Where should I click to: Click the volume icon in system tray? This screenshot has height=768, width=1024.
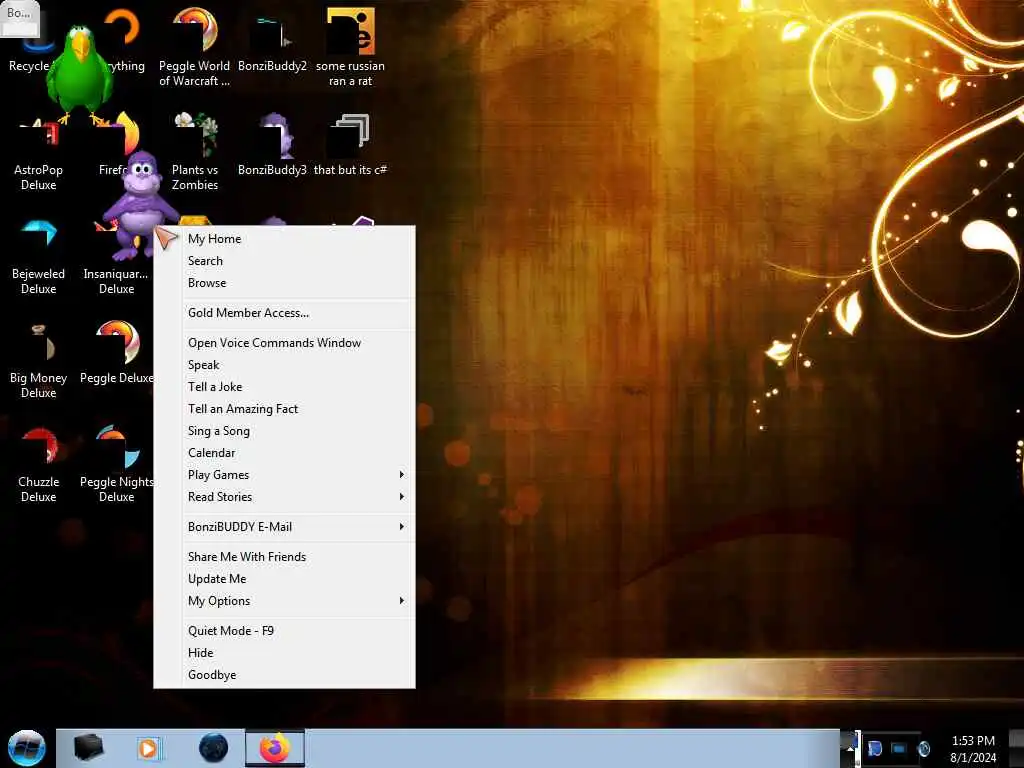(924, 748)
